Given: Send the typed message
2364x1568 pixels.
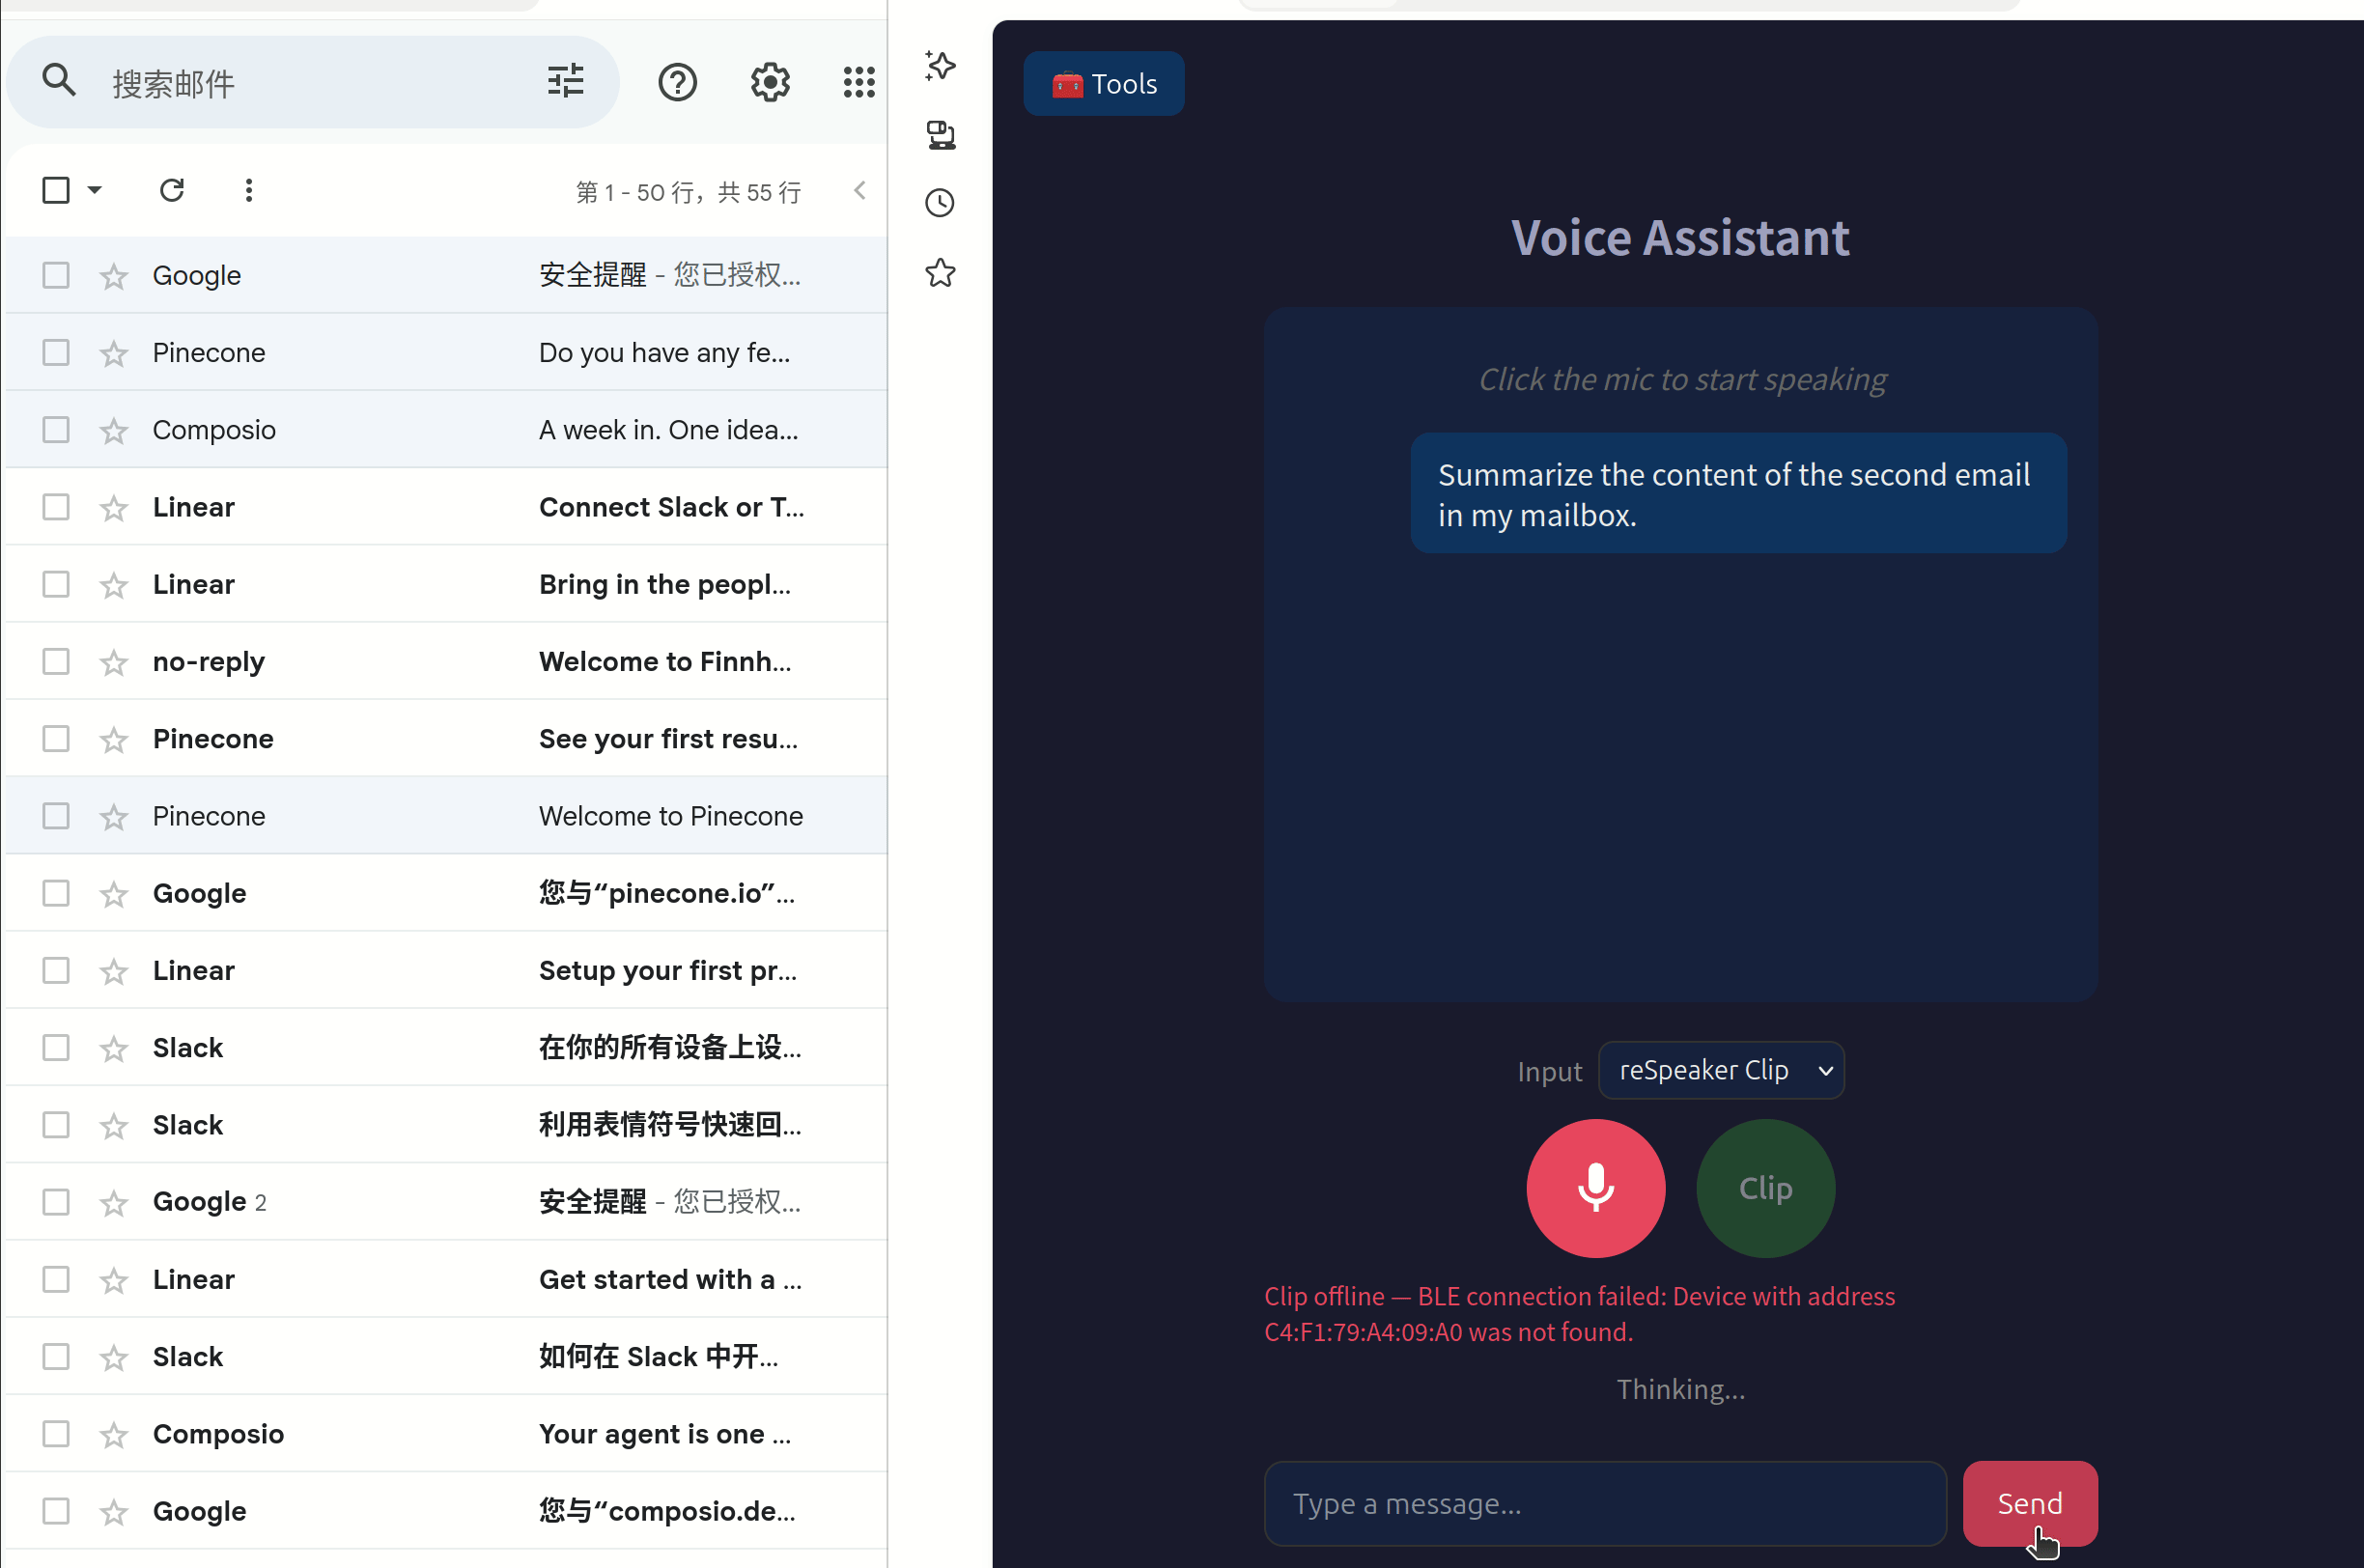Looking at the screenshot, I should pyautogui.click(x=2030, y=1503).
